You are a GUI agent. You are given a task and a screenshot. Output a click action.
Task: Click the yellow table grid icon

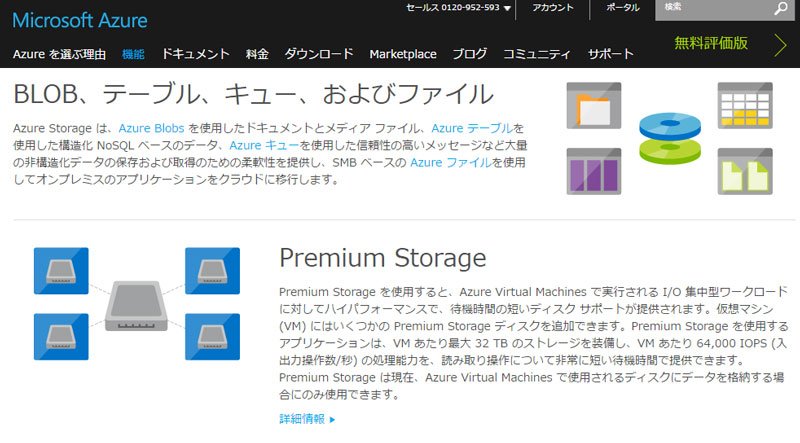[745, 106]
